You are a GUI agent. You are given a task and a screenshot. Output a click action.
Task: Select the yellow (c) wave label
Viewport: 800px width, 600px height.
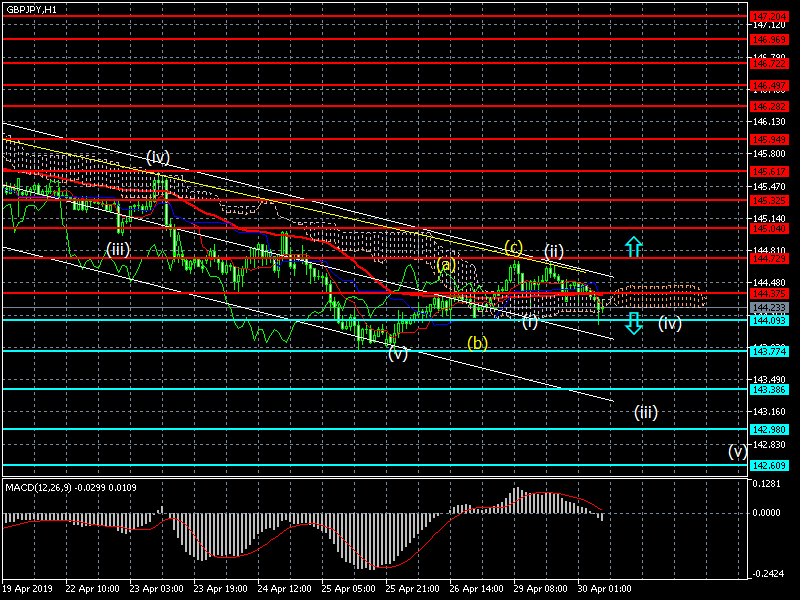(514, 247)
